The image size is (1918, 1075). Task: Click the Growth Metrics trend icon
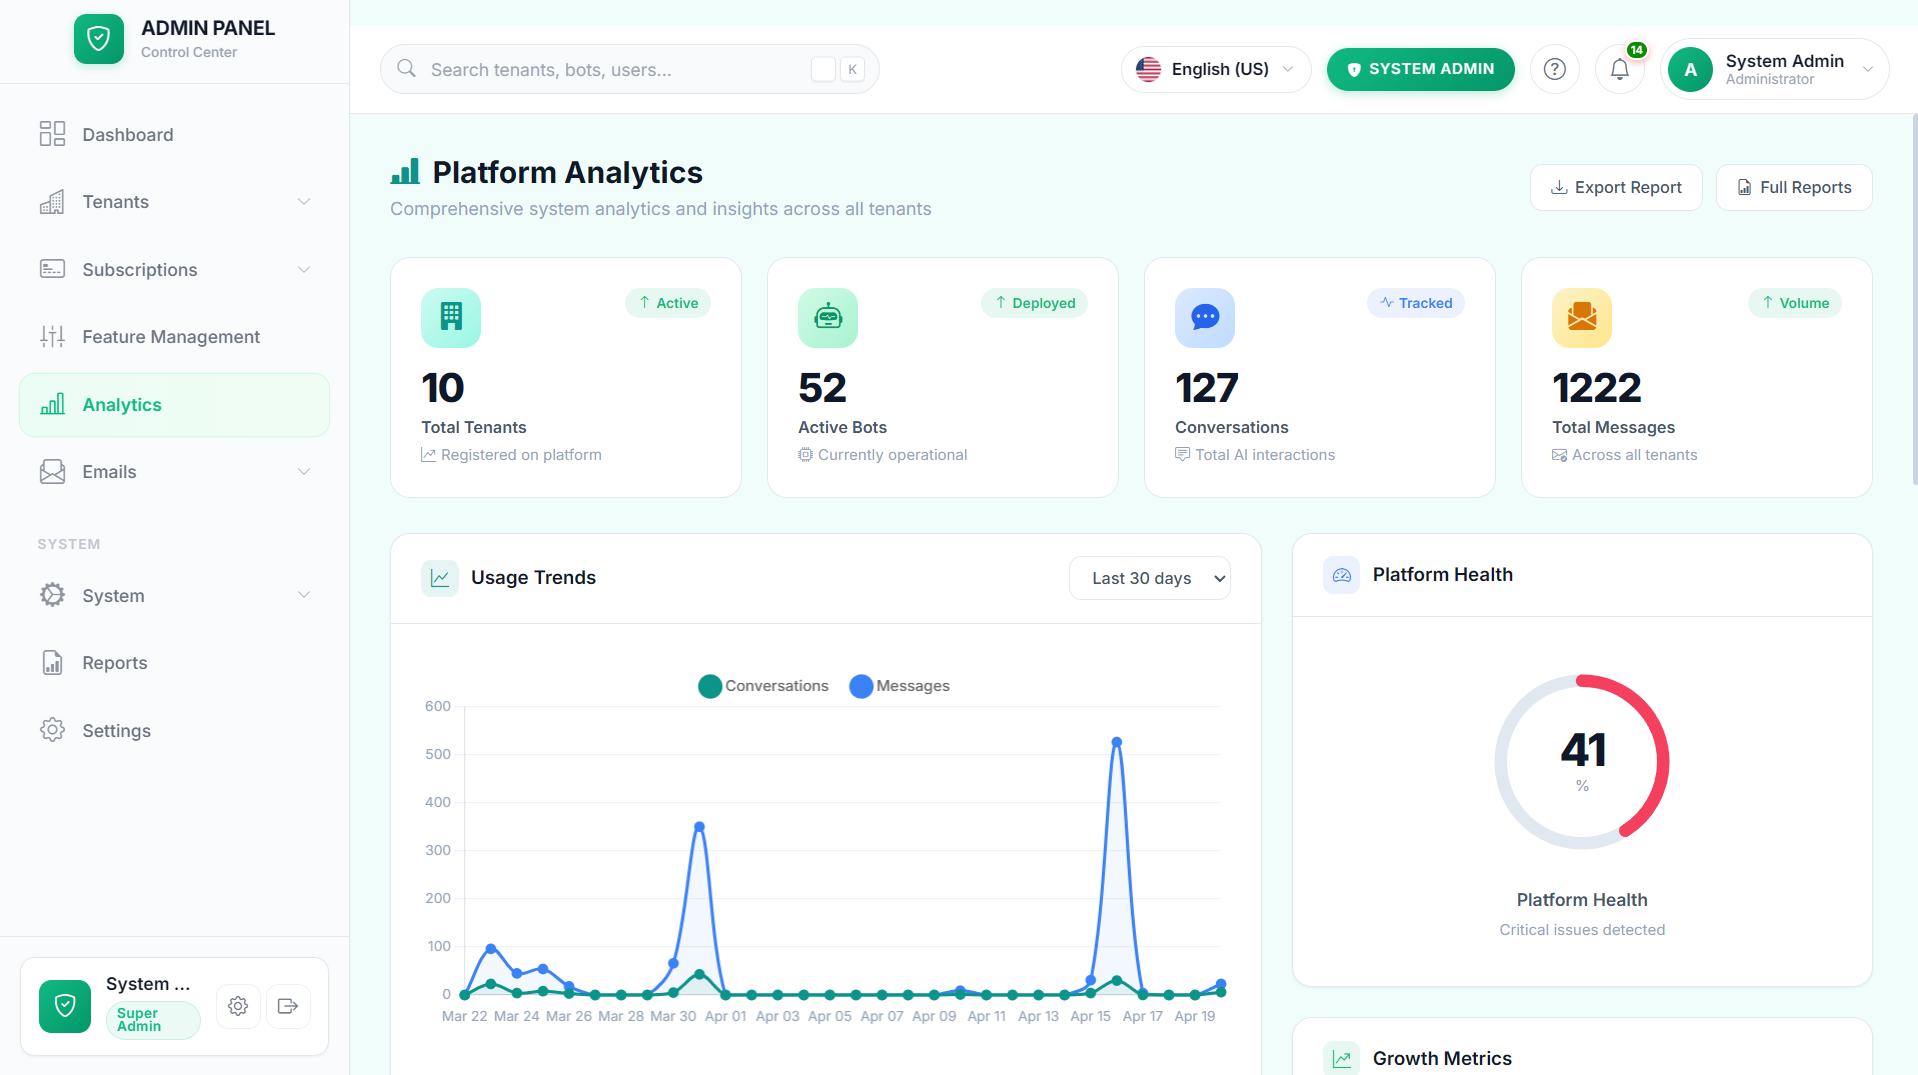click(x=1342, y=1058)
